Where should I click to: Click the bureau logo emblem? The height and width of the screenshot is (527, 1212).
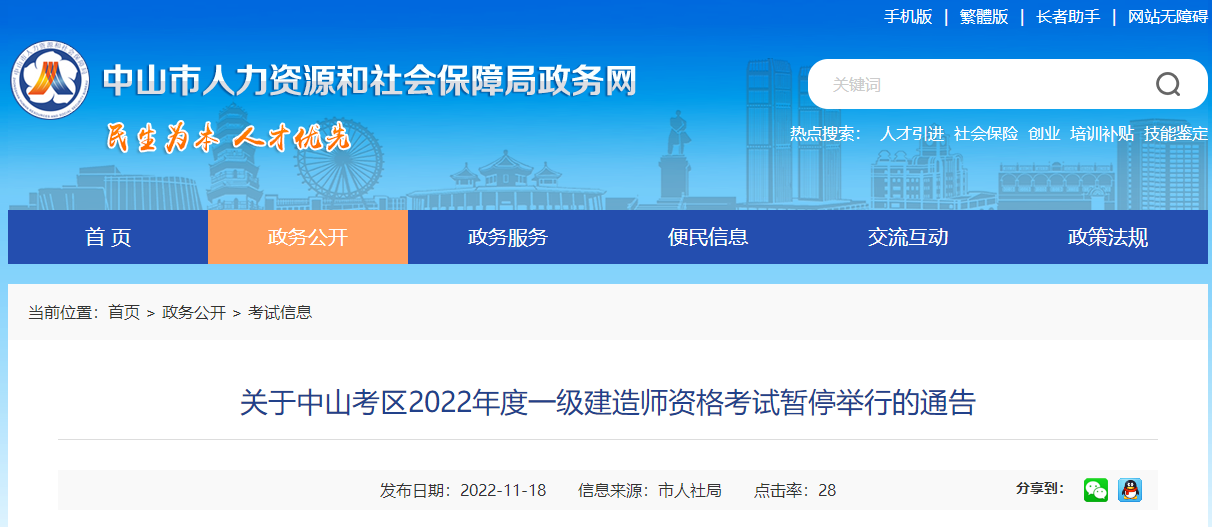50,81
